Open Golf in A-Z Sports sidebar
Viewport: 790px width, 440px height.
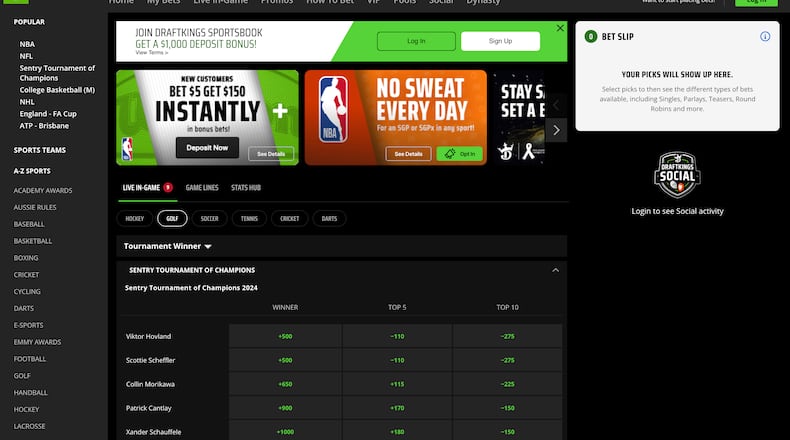pos(22,375)
